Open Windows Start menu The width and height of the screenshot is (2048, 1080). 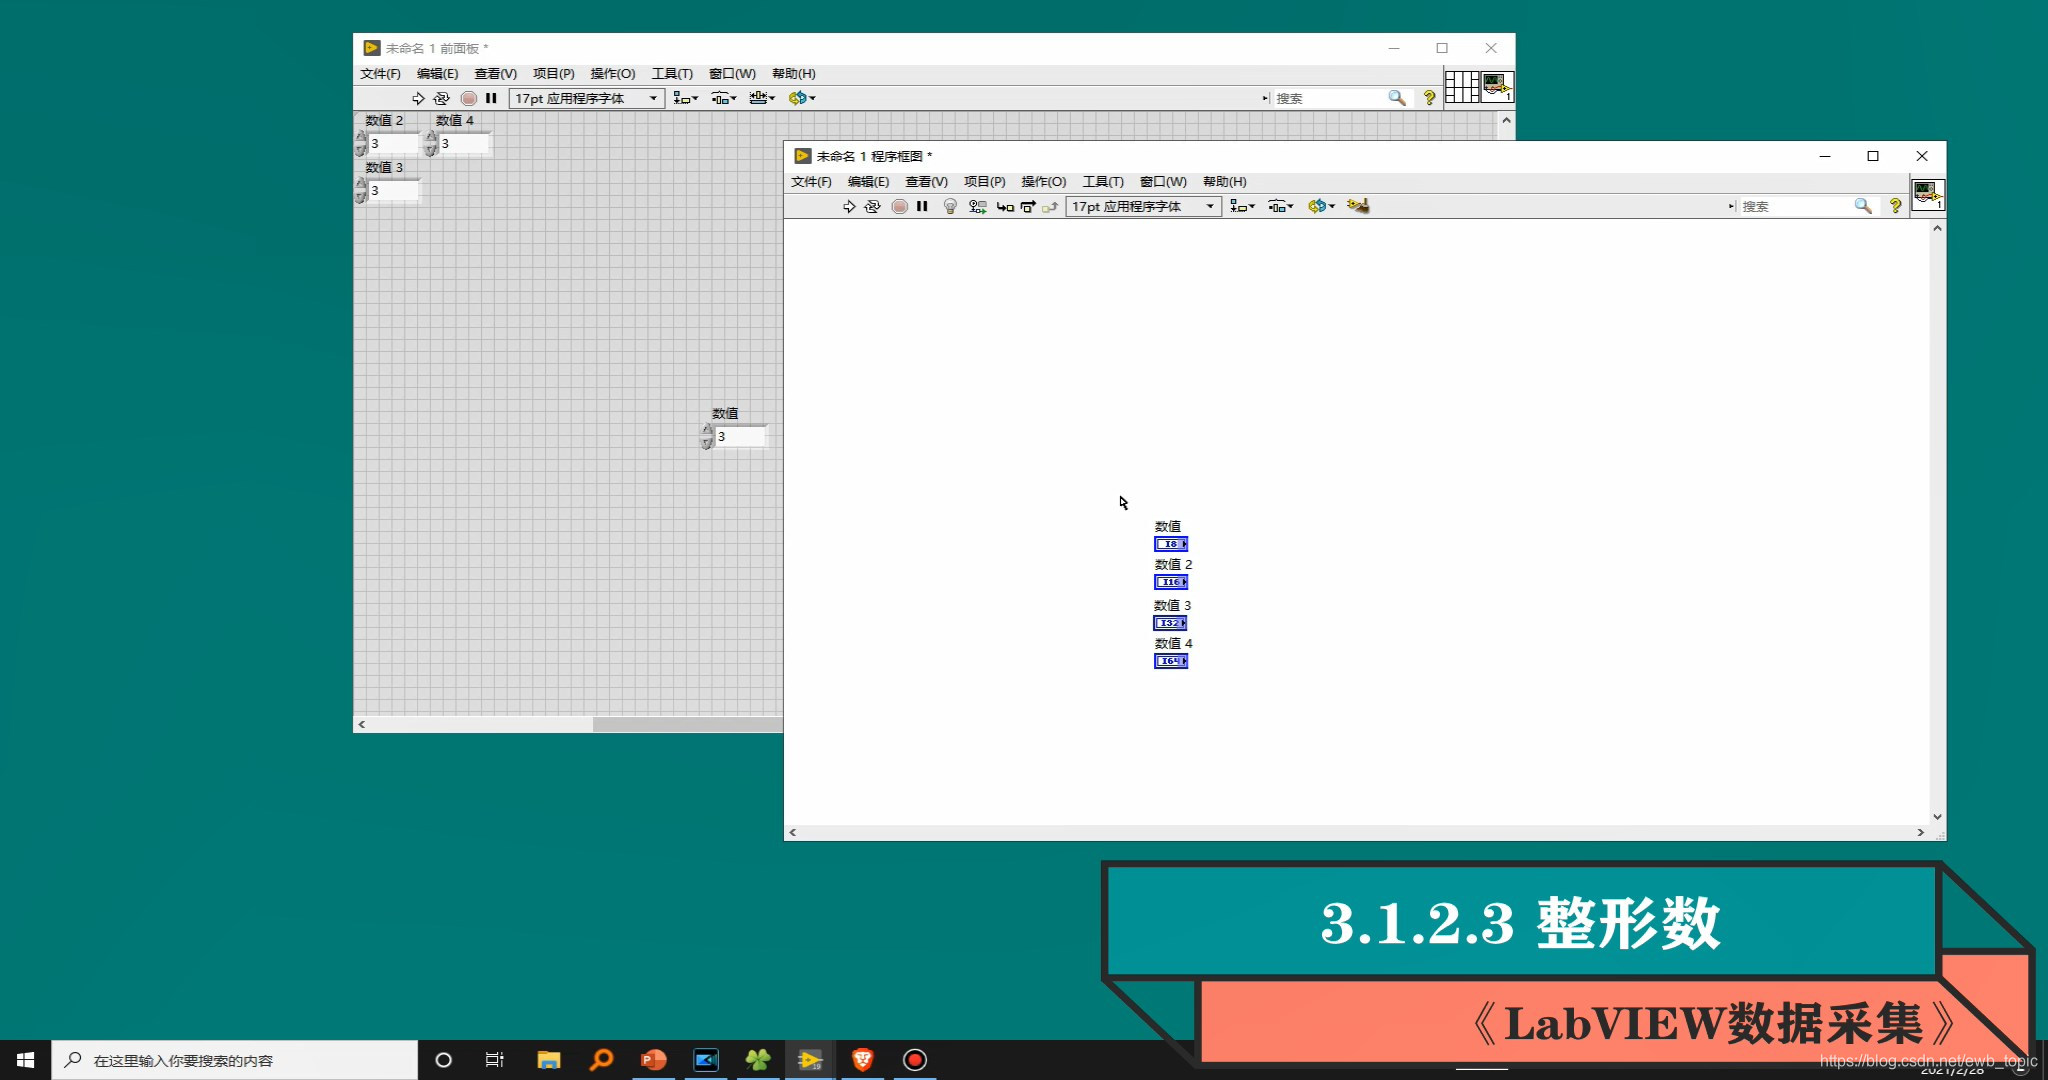tap(25, 1060)
